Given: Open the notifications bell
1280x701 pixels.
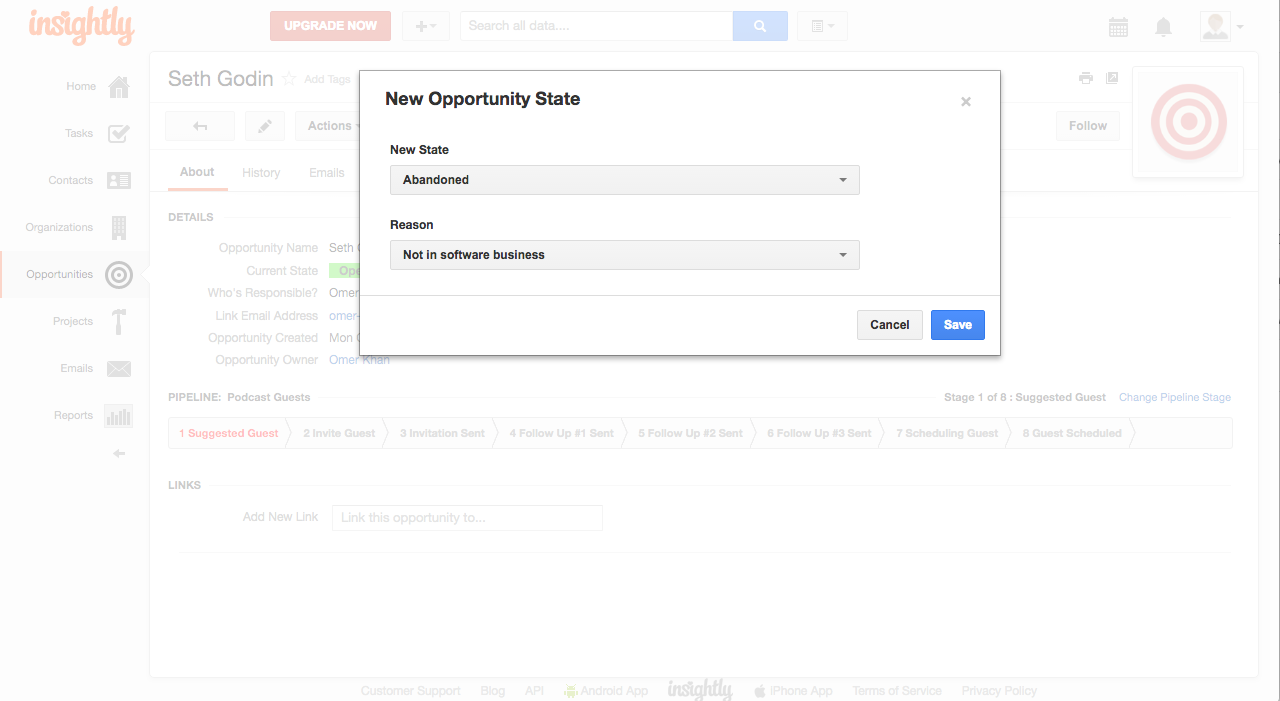Looking at the screenshot, I should 1163,27.
